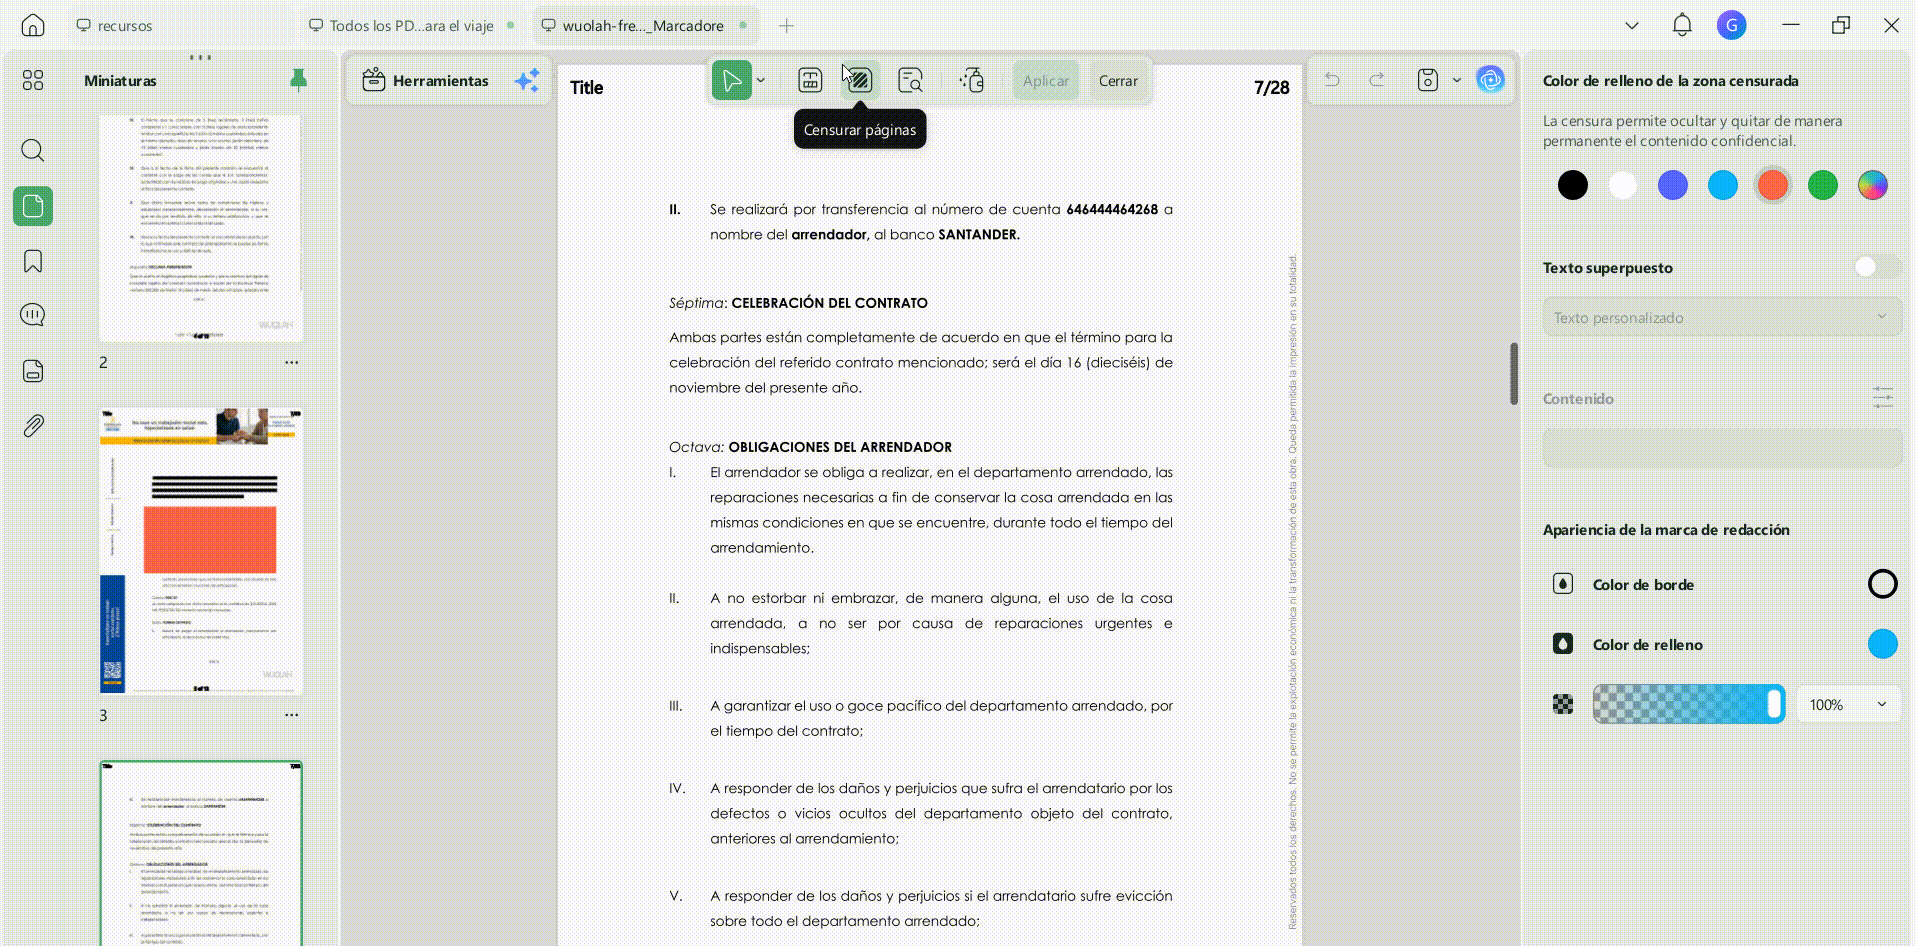This screenshot has height=946, width=1916.
Task: Redo the last action
Action: click(x=1377, y=80)
